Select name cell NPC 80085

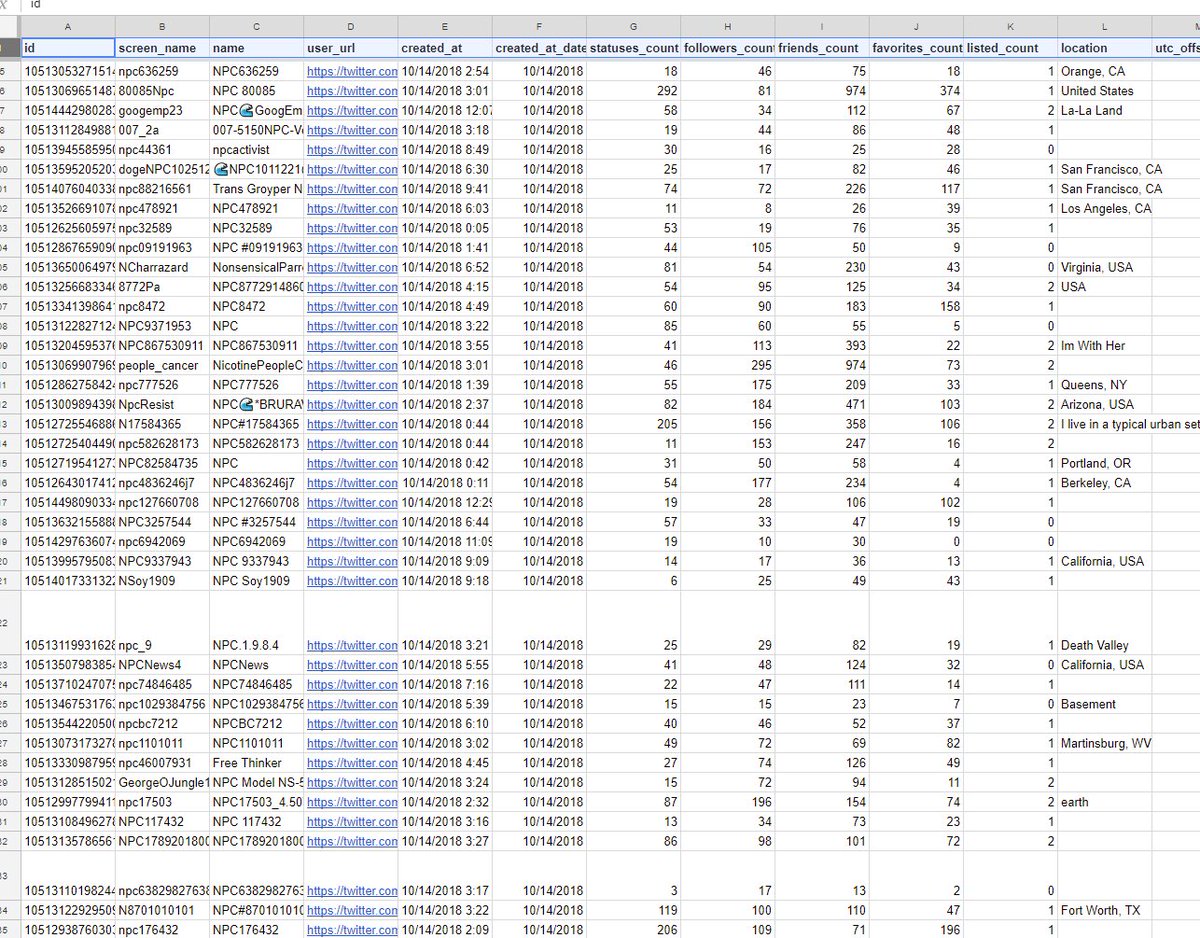[x=257, y=91]
